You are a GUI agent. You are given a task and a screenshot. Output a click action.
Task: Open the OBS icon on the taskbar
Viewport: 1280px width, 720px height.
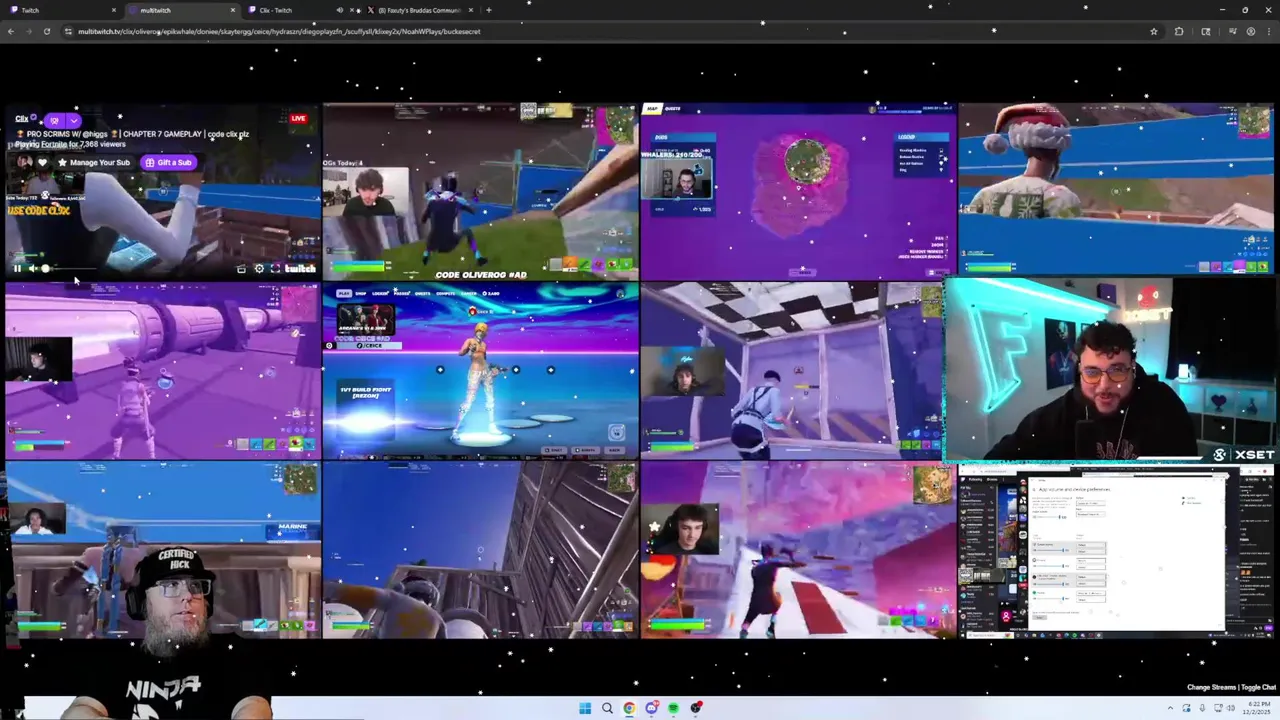(x=695, y=708)
